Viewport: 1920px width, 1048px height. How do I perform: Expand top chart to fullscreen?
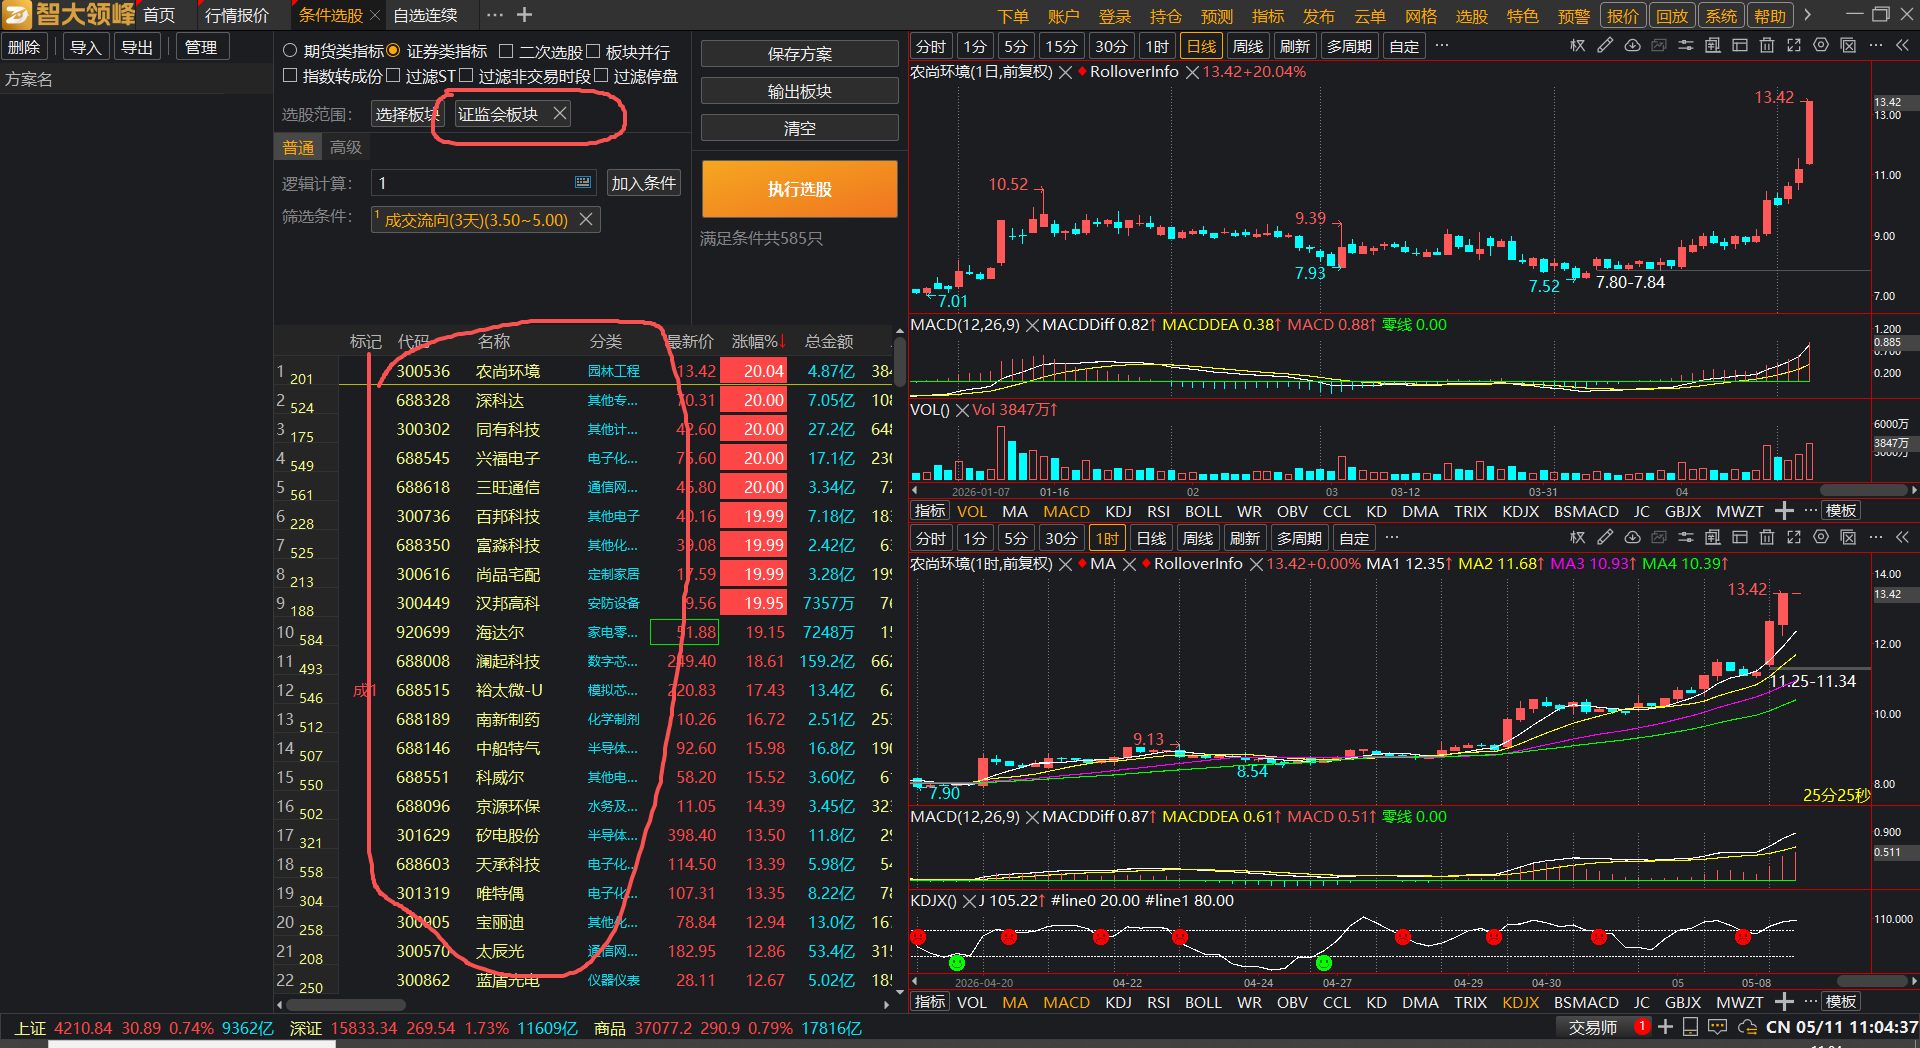(1794, 46)
